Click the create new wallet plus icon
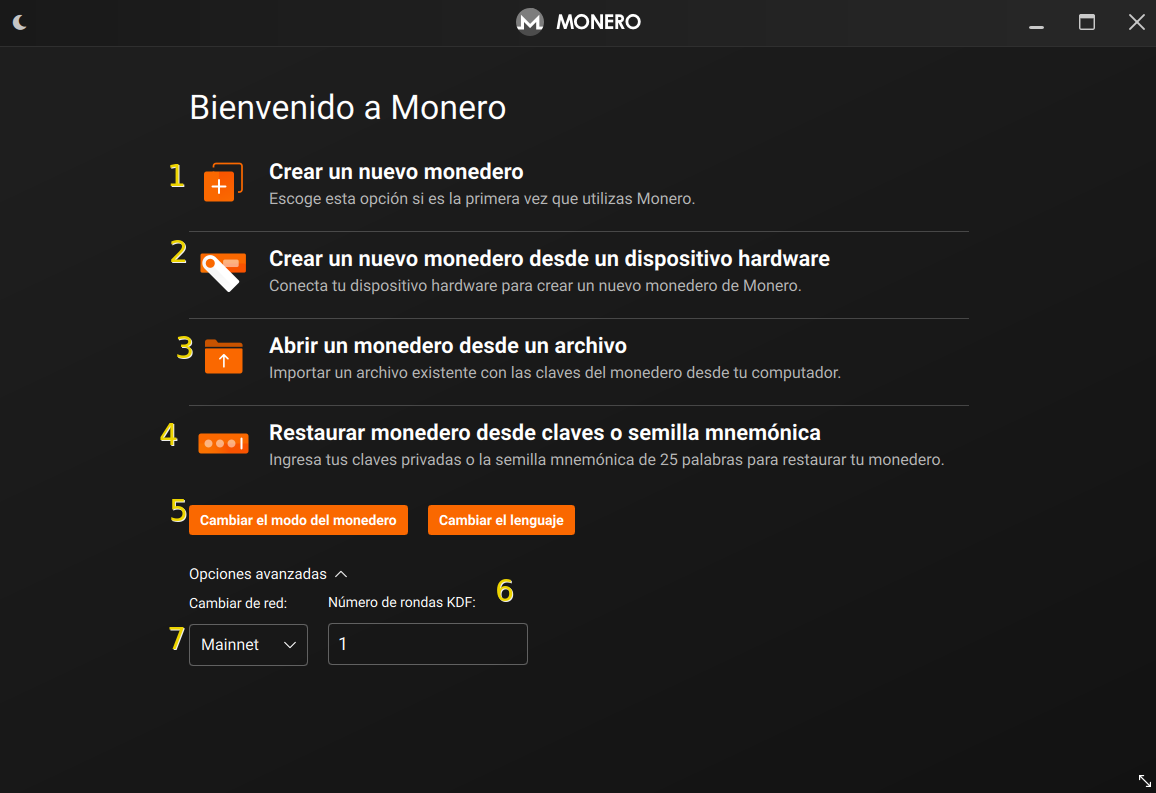 click(223, 182)
